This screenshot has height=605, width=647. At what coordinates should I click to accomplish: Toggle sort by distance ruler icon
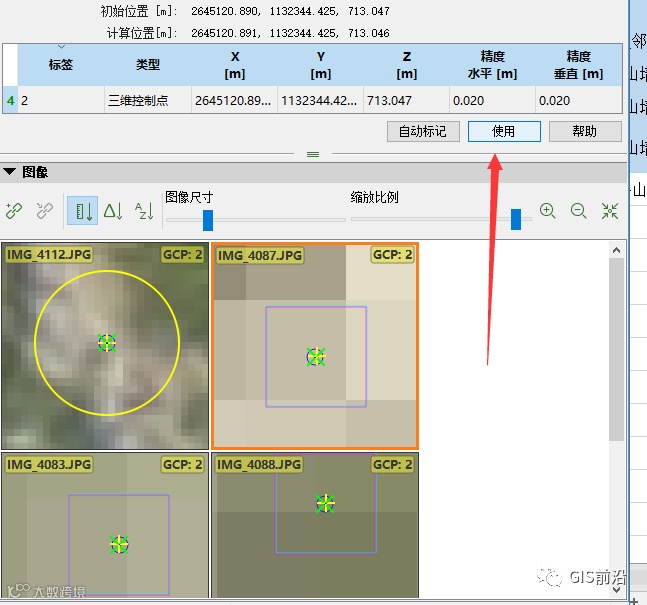point(83,211)
